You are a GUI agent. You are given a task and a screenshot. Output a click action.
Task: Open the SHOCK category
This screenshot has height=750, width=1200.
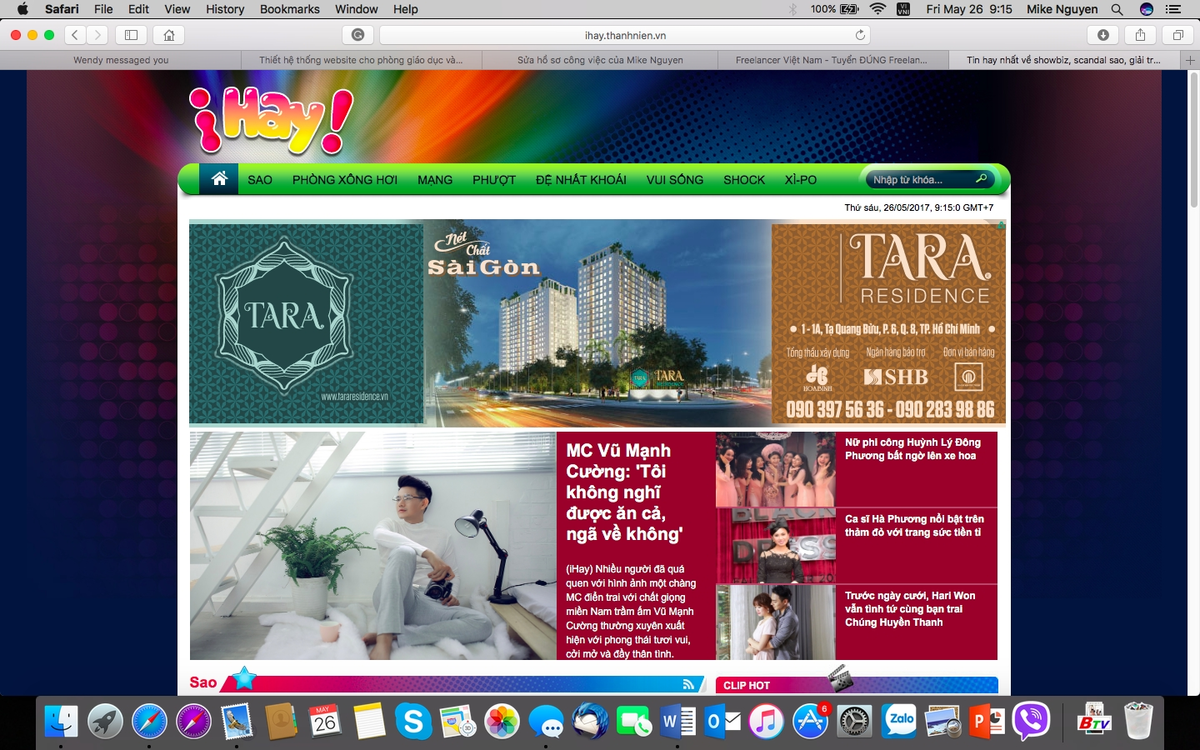(744, 180)
